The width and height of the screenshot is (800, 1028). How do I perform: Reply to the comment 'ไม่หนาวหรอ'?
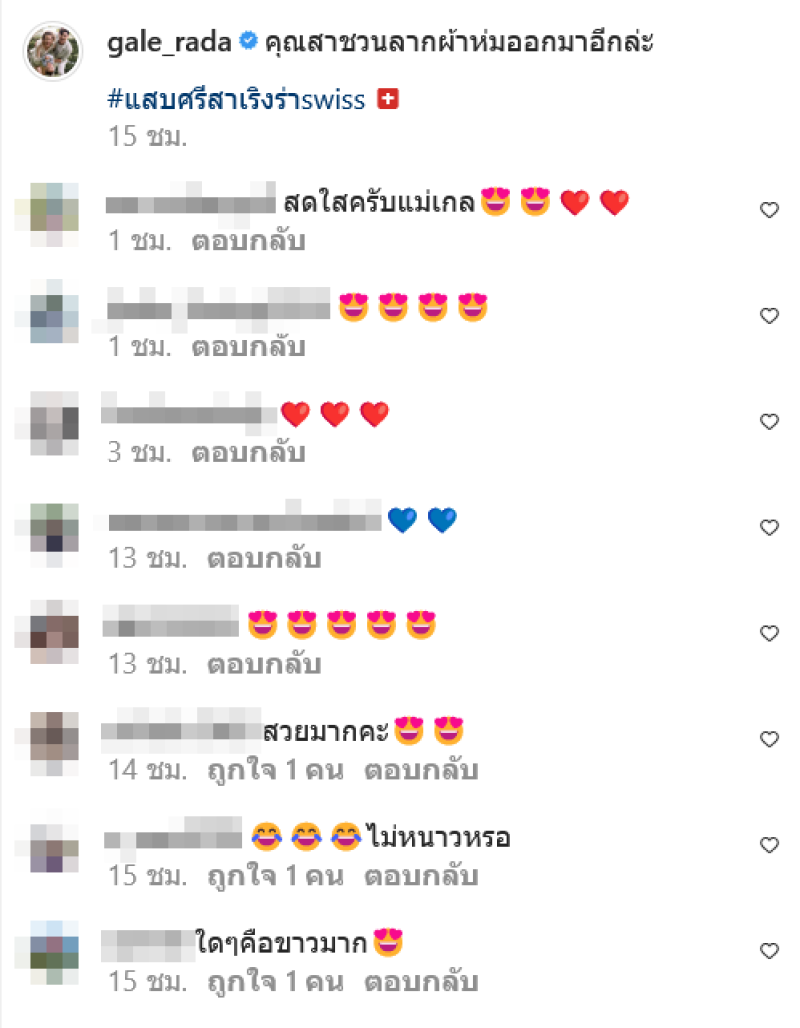422,877
